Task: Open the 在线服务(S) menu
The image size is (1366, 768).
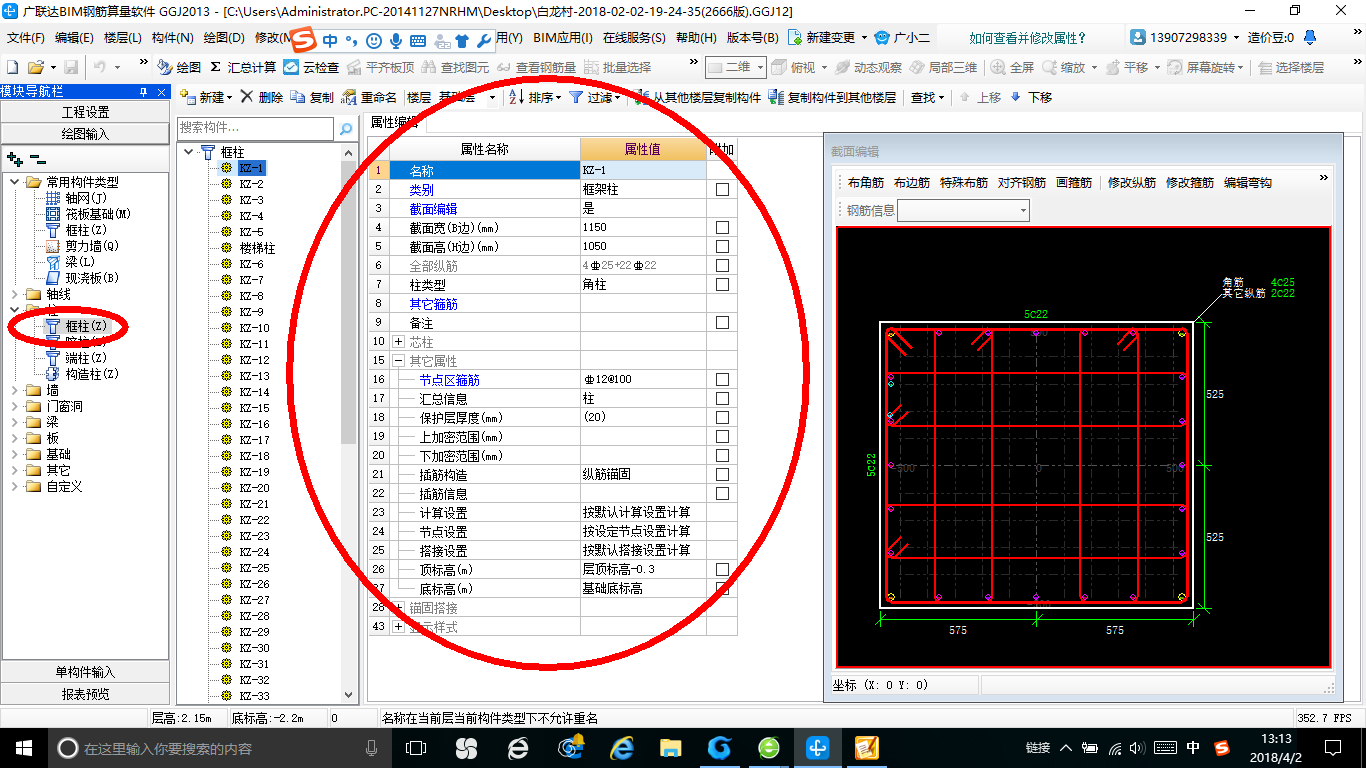Action: point(634,38)
